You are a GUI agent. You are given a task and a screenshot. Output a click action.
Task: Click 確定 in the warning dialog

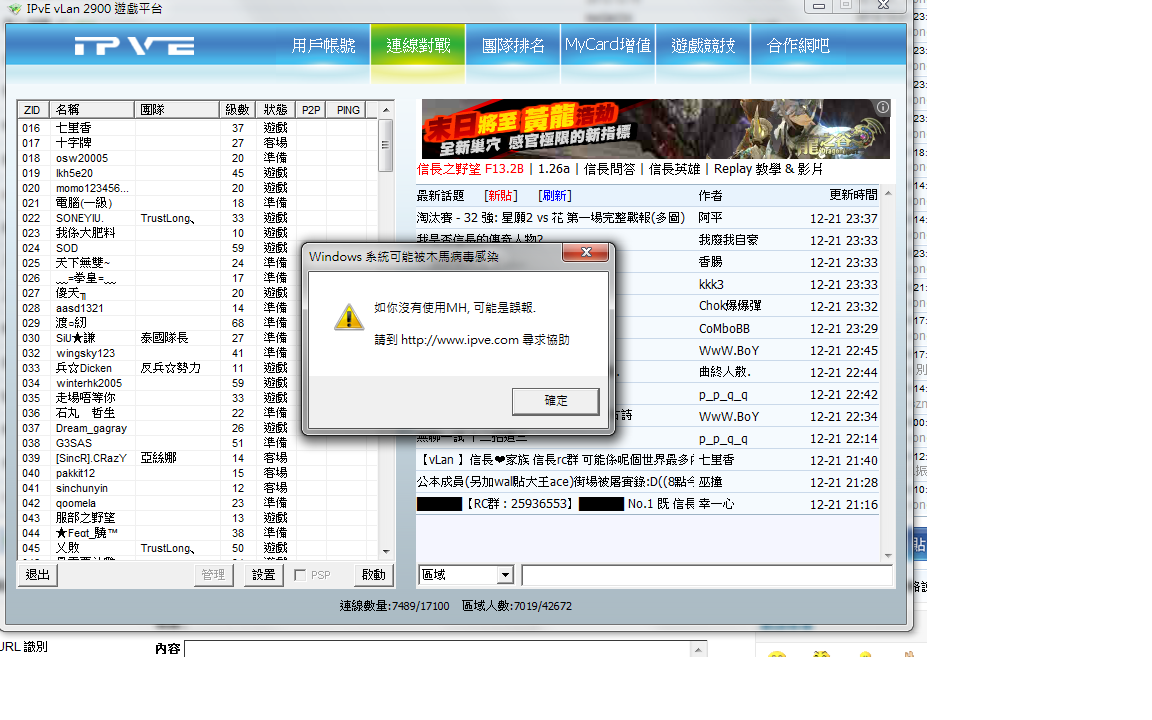555,401
